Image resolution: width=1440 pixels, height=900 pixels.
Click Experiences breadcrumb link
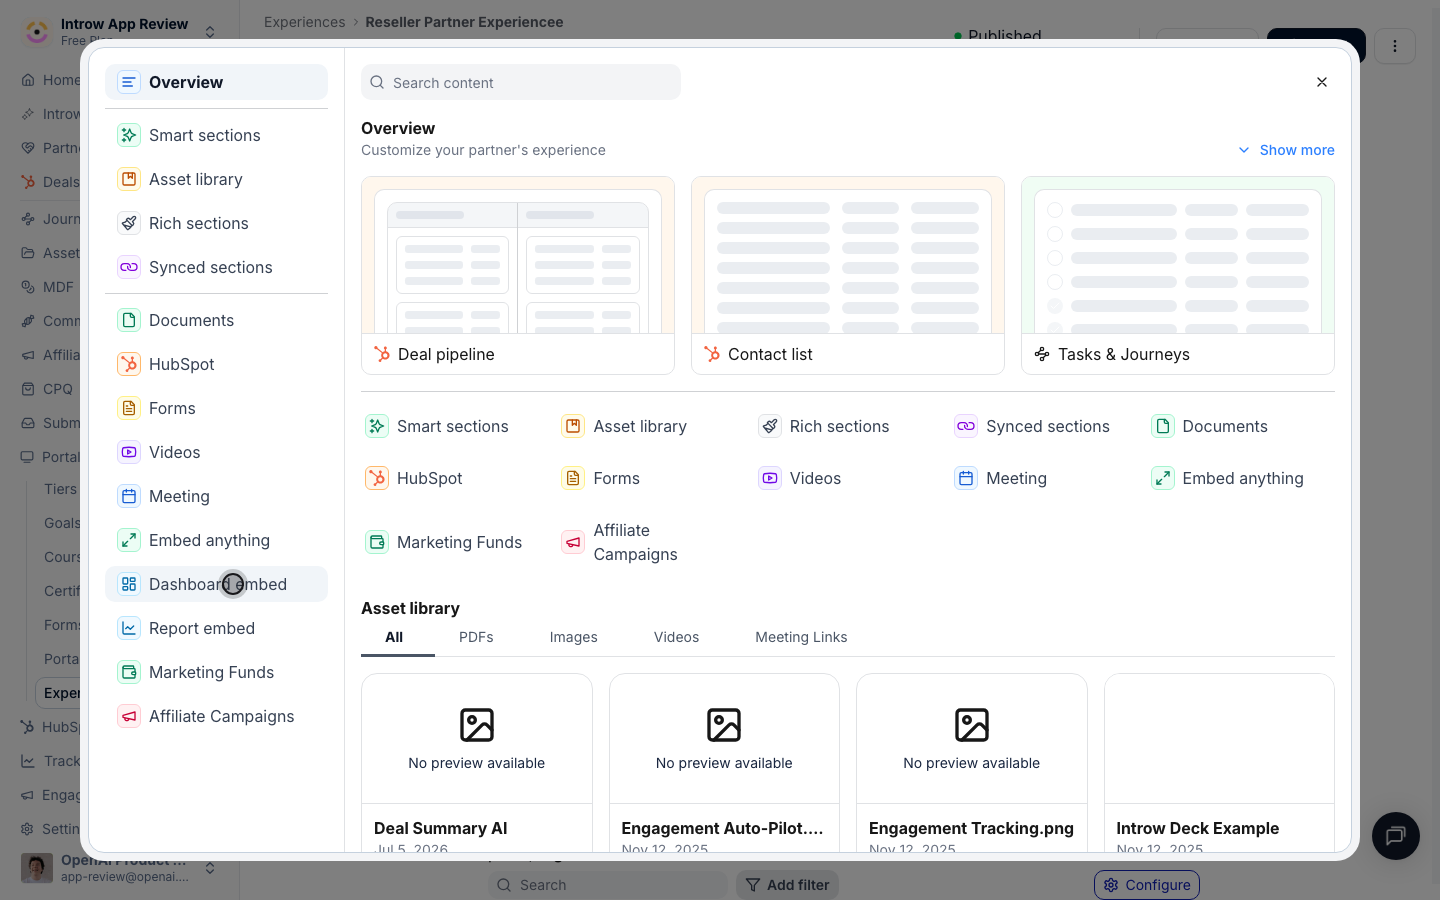[304, 22]
